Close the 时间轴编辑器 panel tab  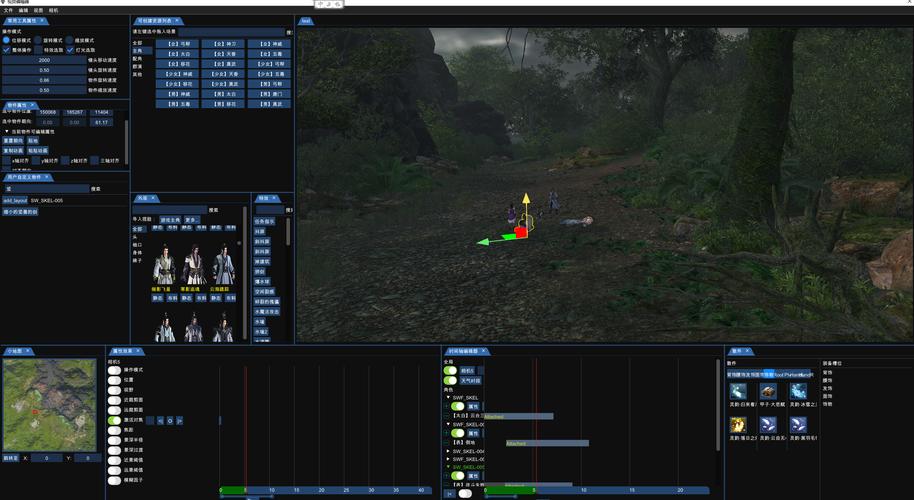(483, 351)
